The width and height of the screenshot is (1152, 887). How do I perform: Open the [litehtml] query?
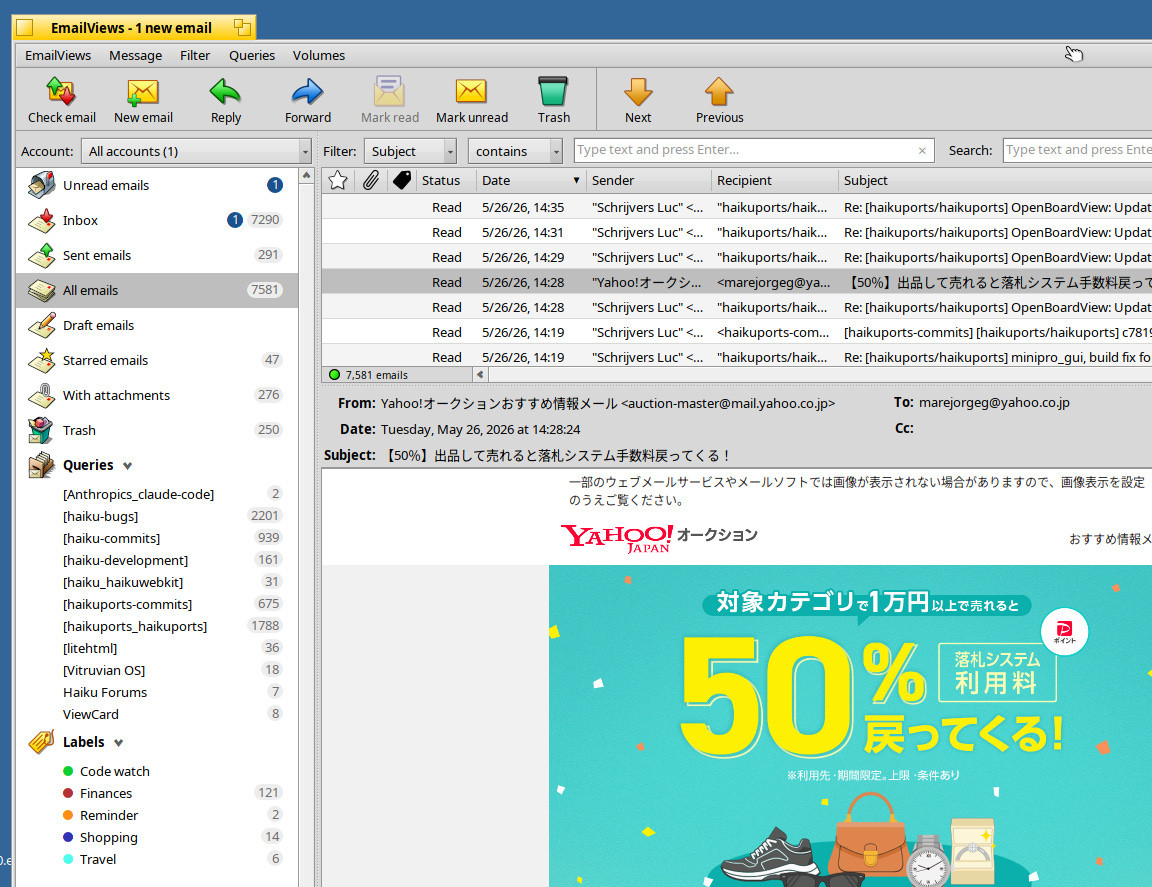(x=157, y=648)
